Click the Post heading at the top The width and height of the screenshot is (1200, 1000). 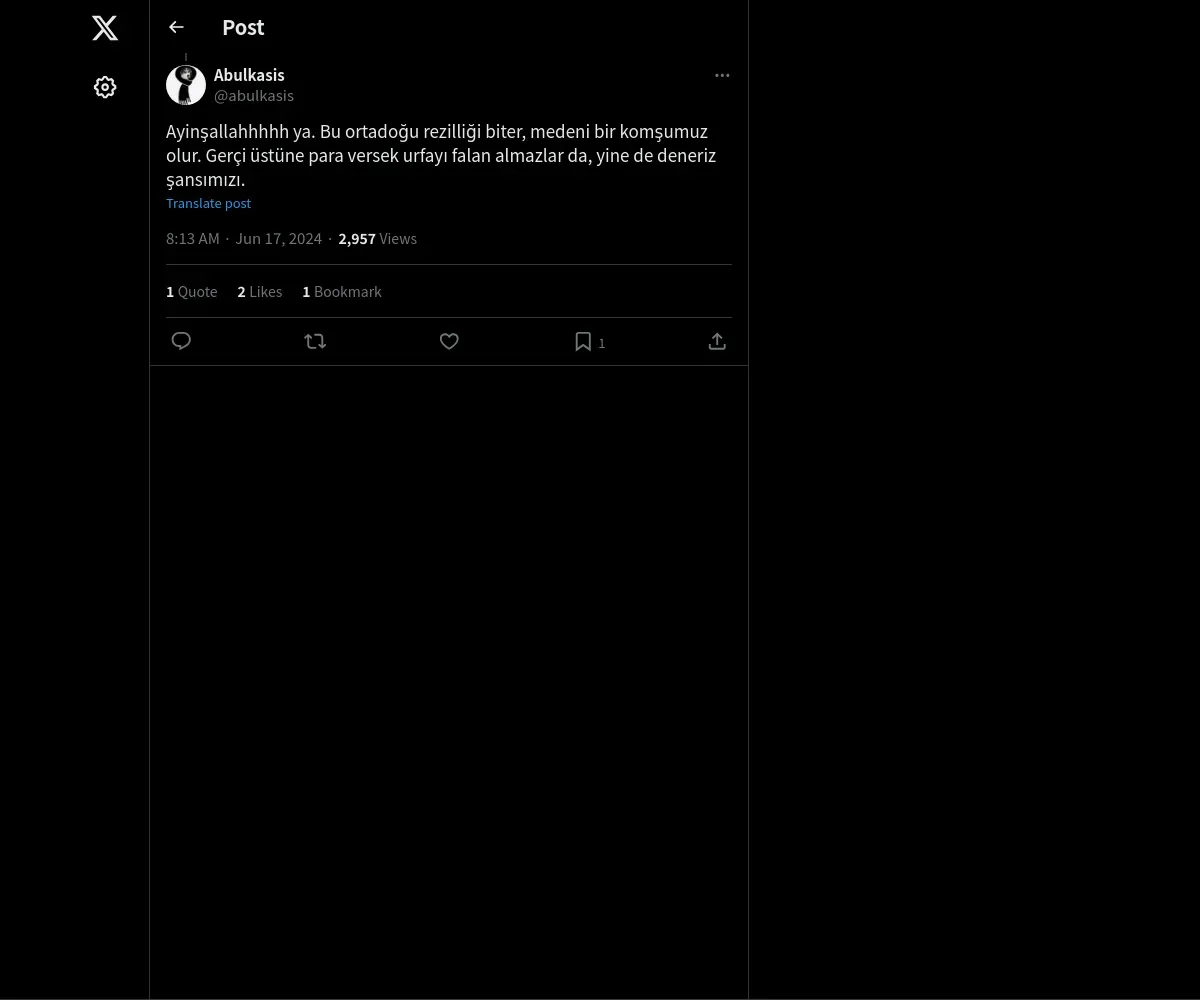pyautogui.click(x=243, y=28)
